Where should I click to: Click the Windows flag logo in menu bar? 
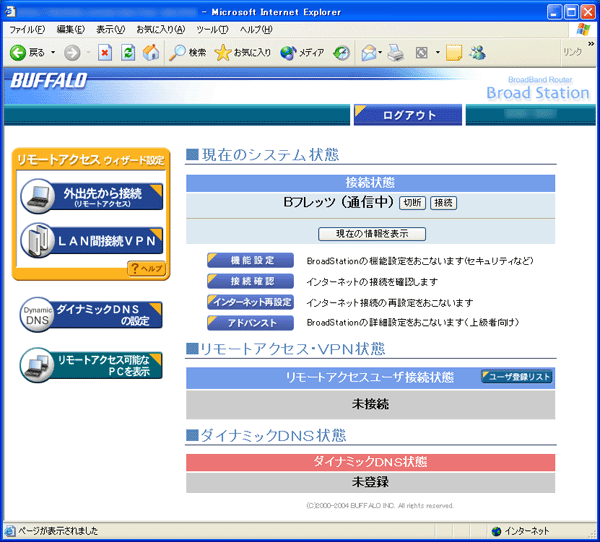click(583, 29)
